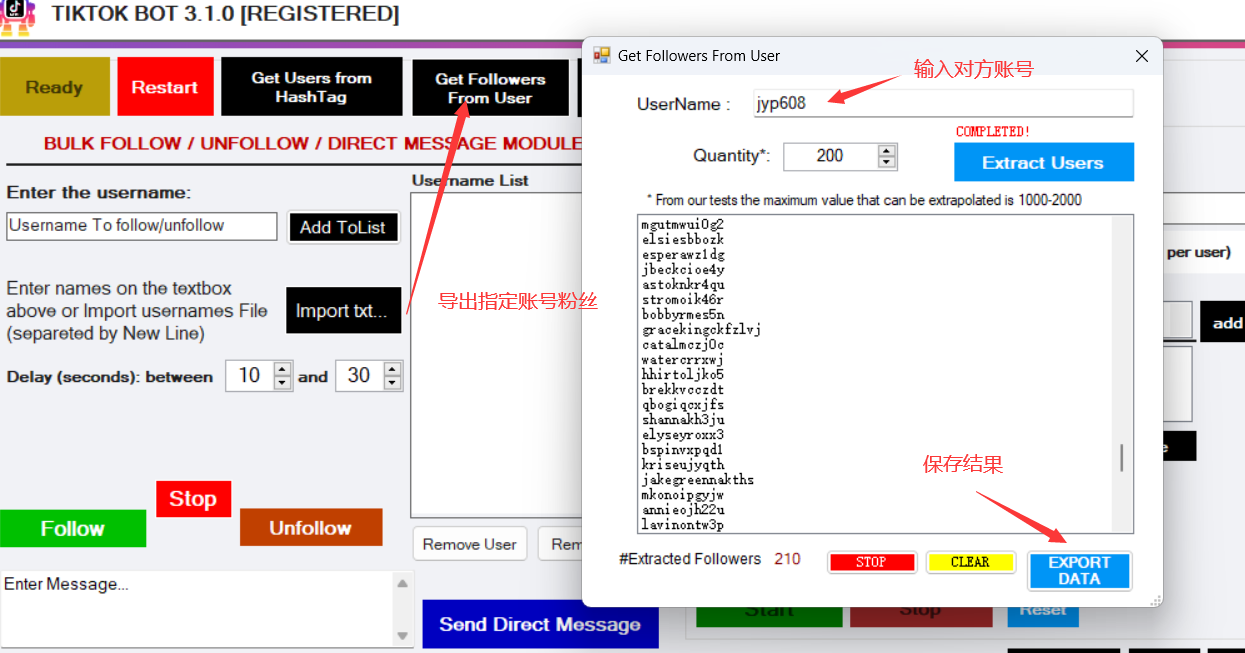Click the follower list vertical scrollbar
The image size is (1245, 653).
(x=1121, y=458)
